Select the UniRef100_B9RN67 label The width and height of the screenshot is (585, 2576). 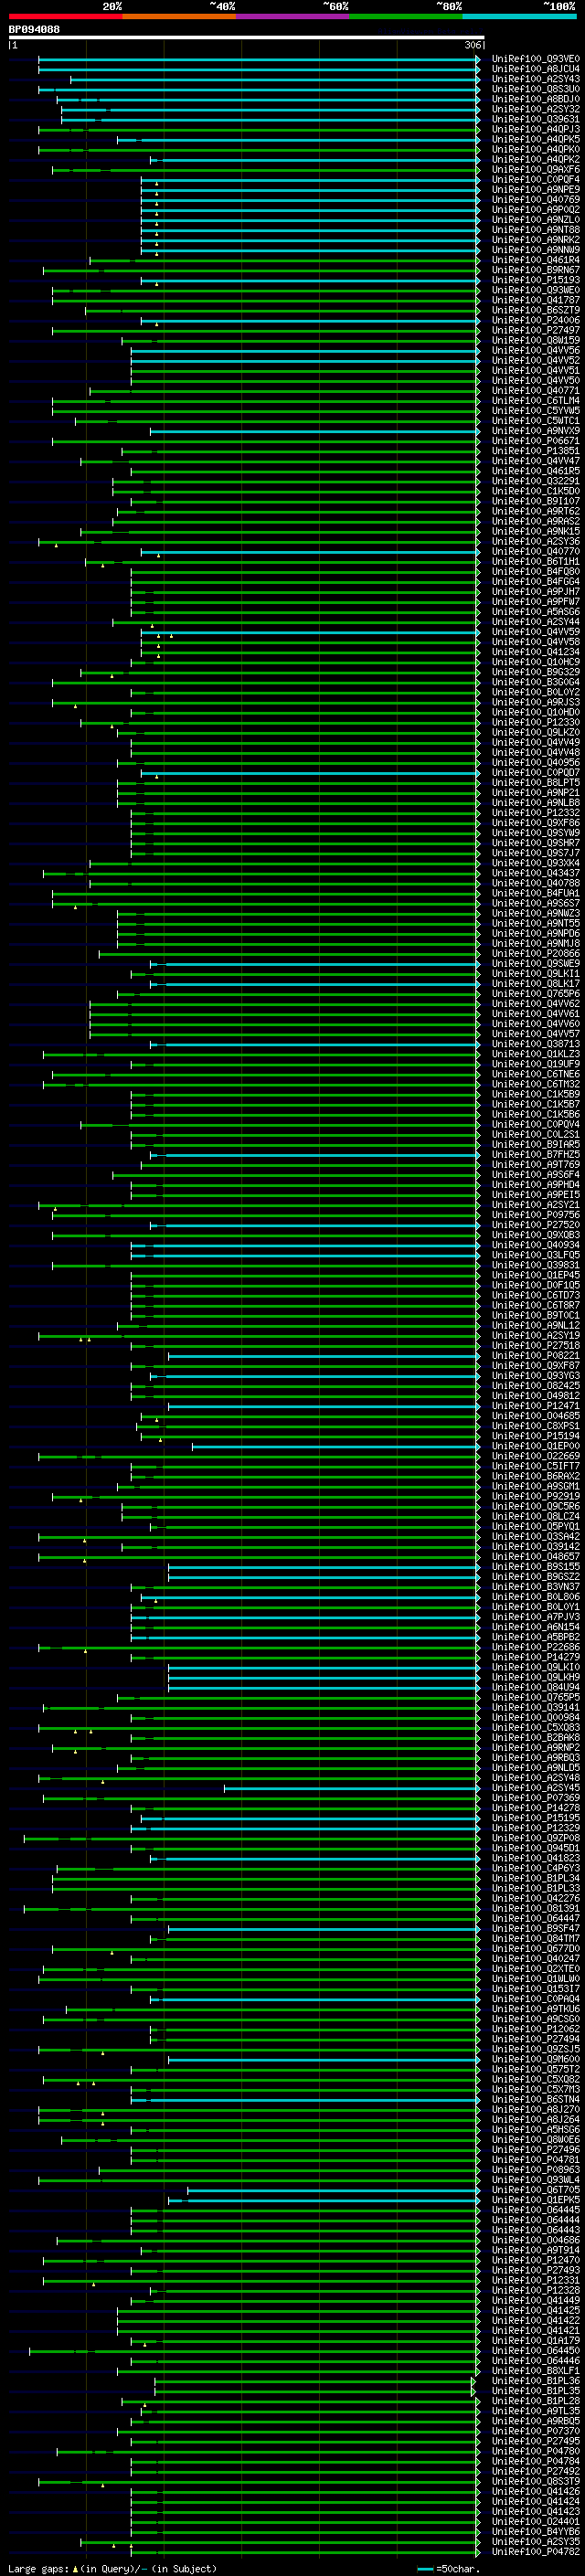[536, 270]
